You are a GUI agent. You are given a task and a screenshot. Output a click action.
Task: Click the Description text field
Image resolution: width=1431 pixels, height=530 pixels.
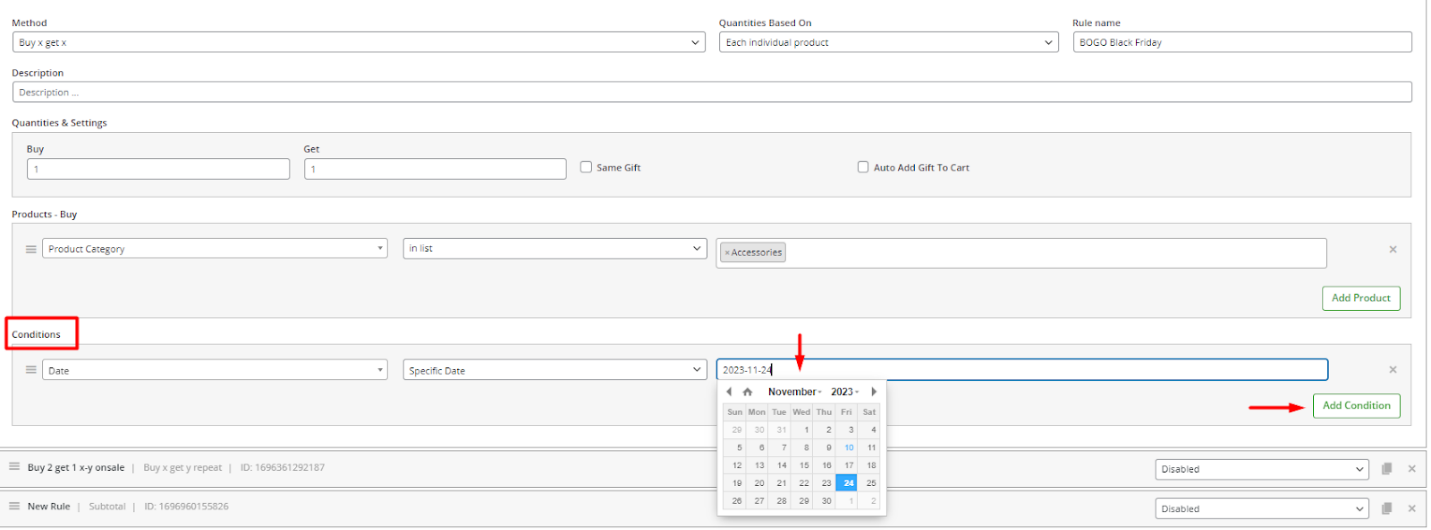click(x=711, y=92)
